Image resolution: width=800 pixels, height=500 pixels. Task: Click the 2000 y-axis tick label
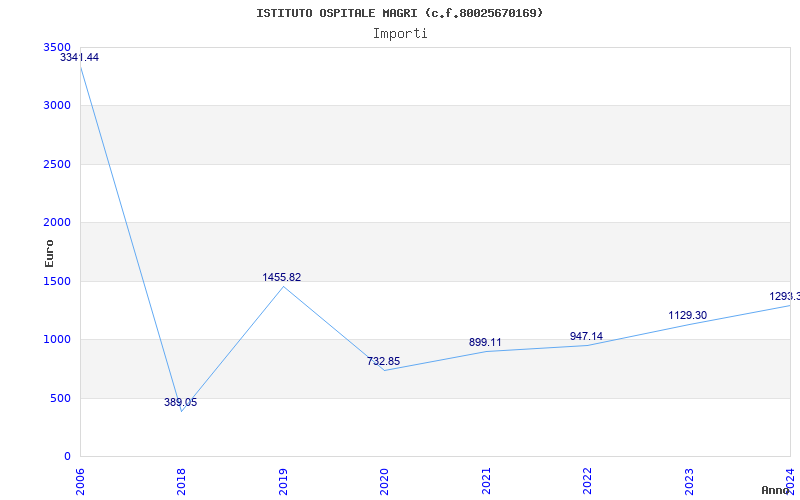57,222
